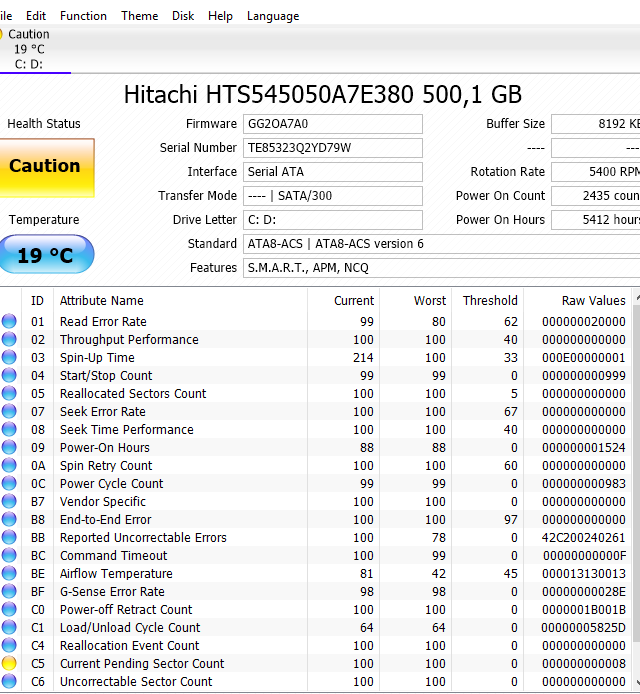Screen dimensions: 640x694
Task: Select raw value 000E00000001
Action: pos(583,357)
